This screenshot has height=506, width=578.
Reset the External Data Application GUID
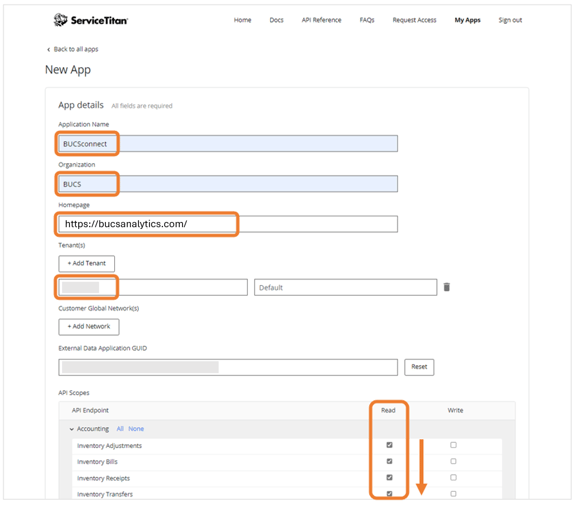pos(419,367)
